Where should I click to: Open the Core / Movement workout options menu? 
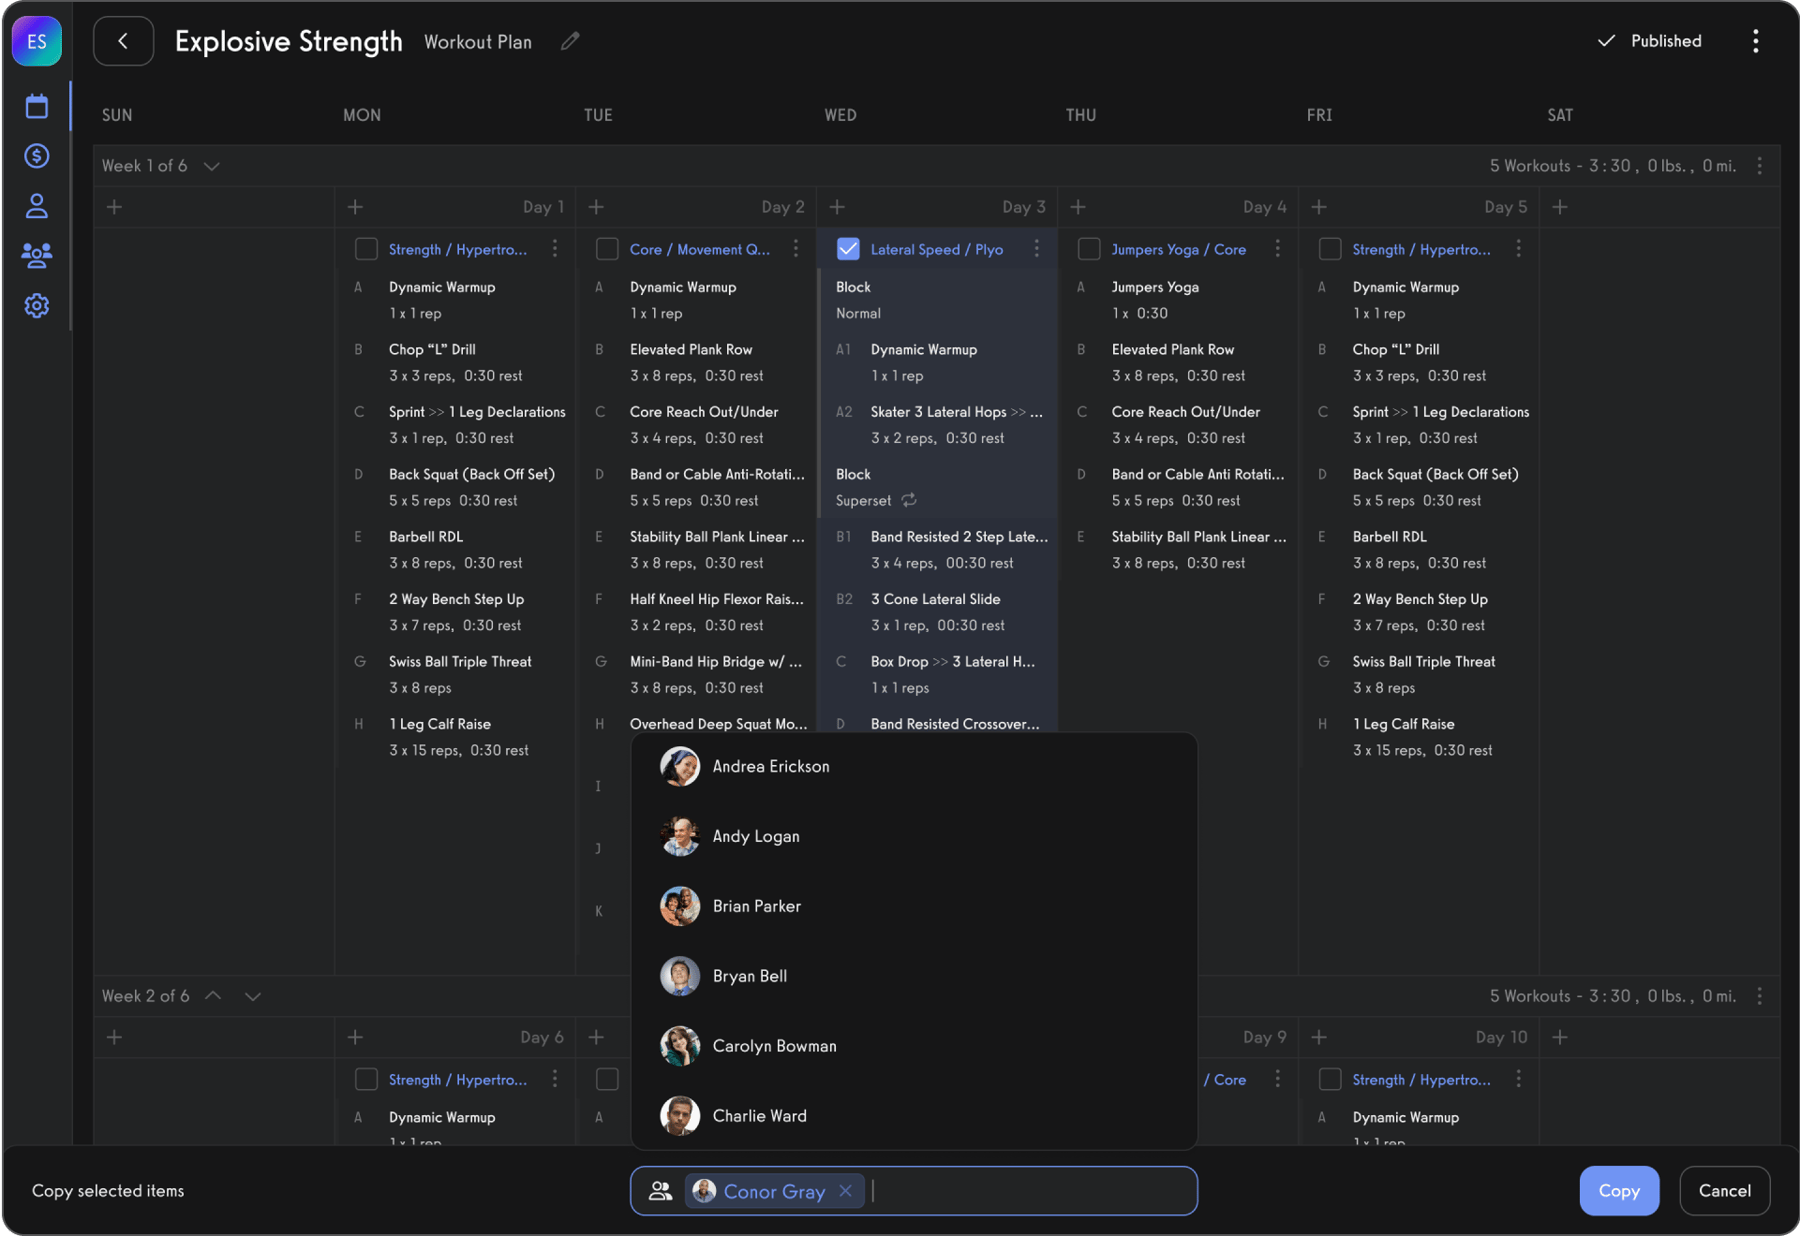795,248
